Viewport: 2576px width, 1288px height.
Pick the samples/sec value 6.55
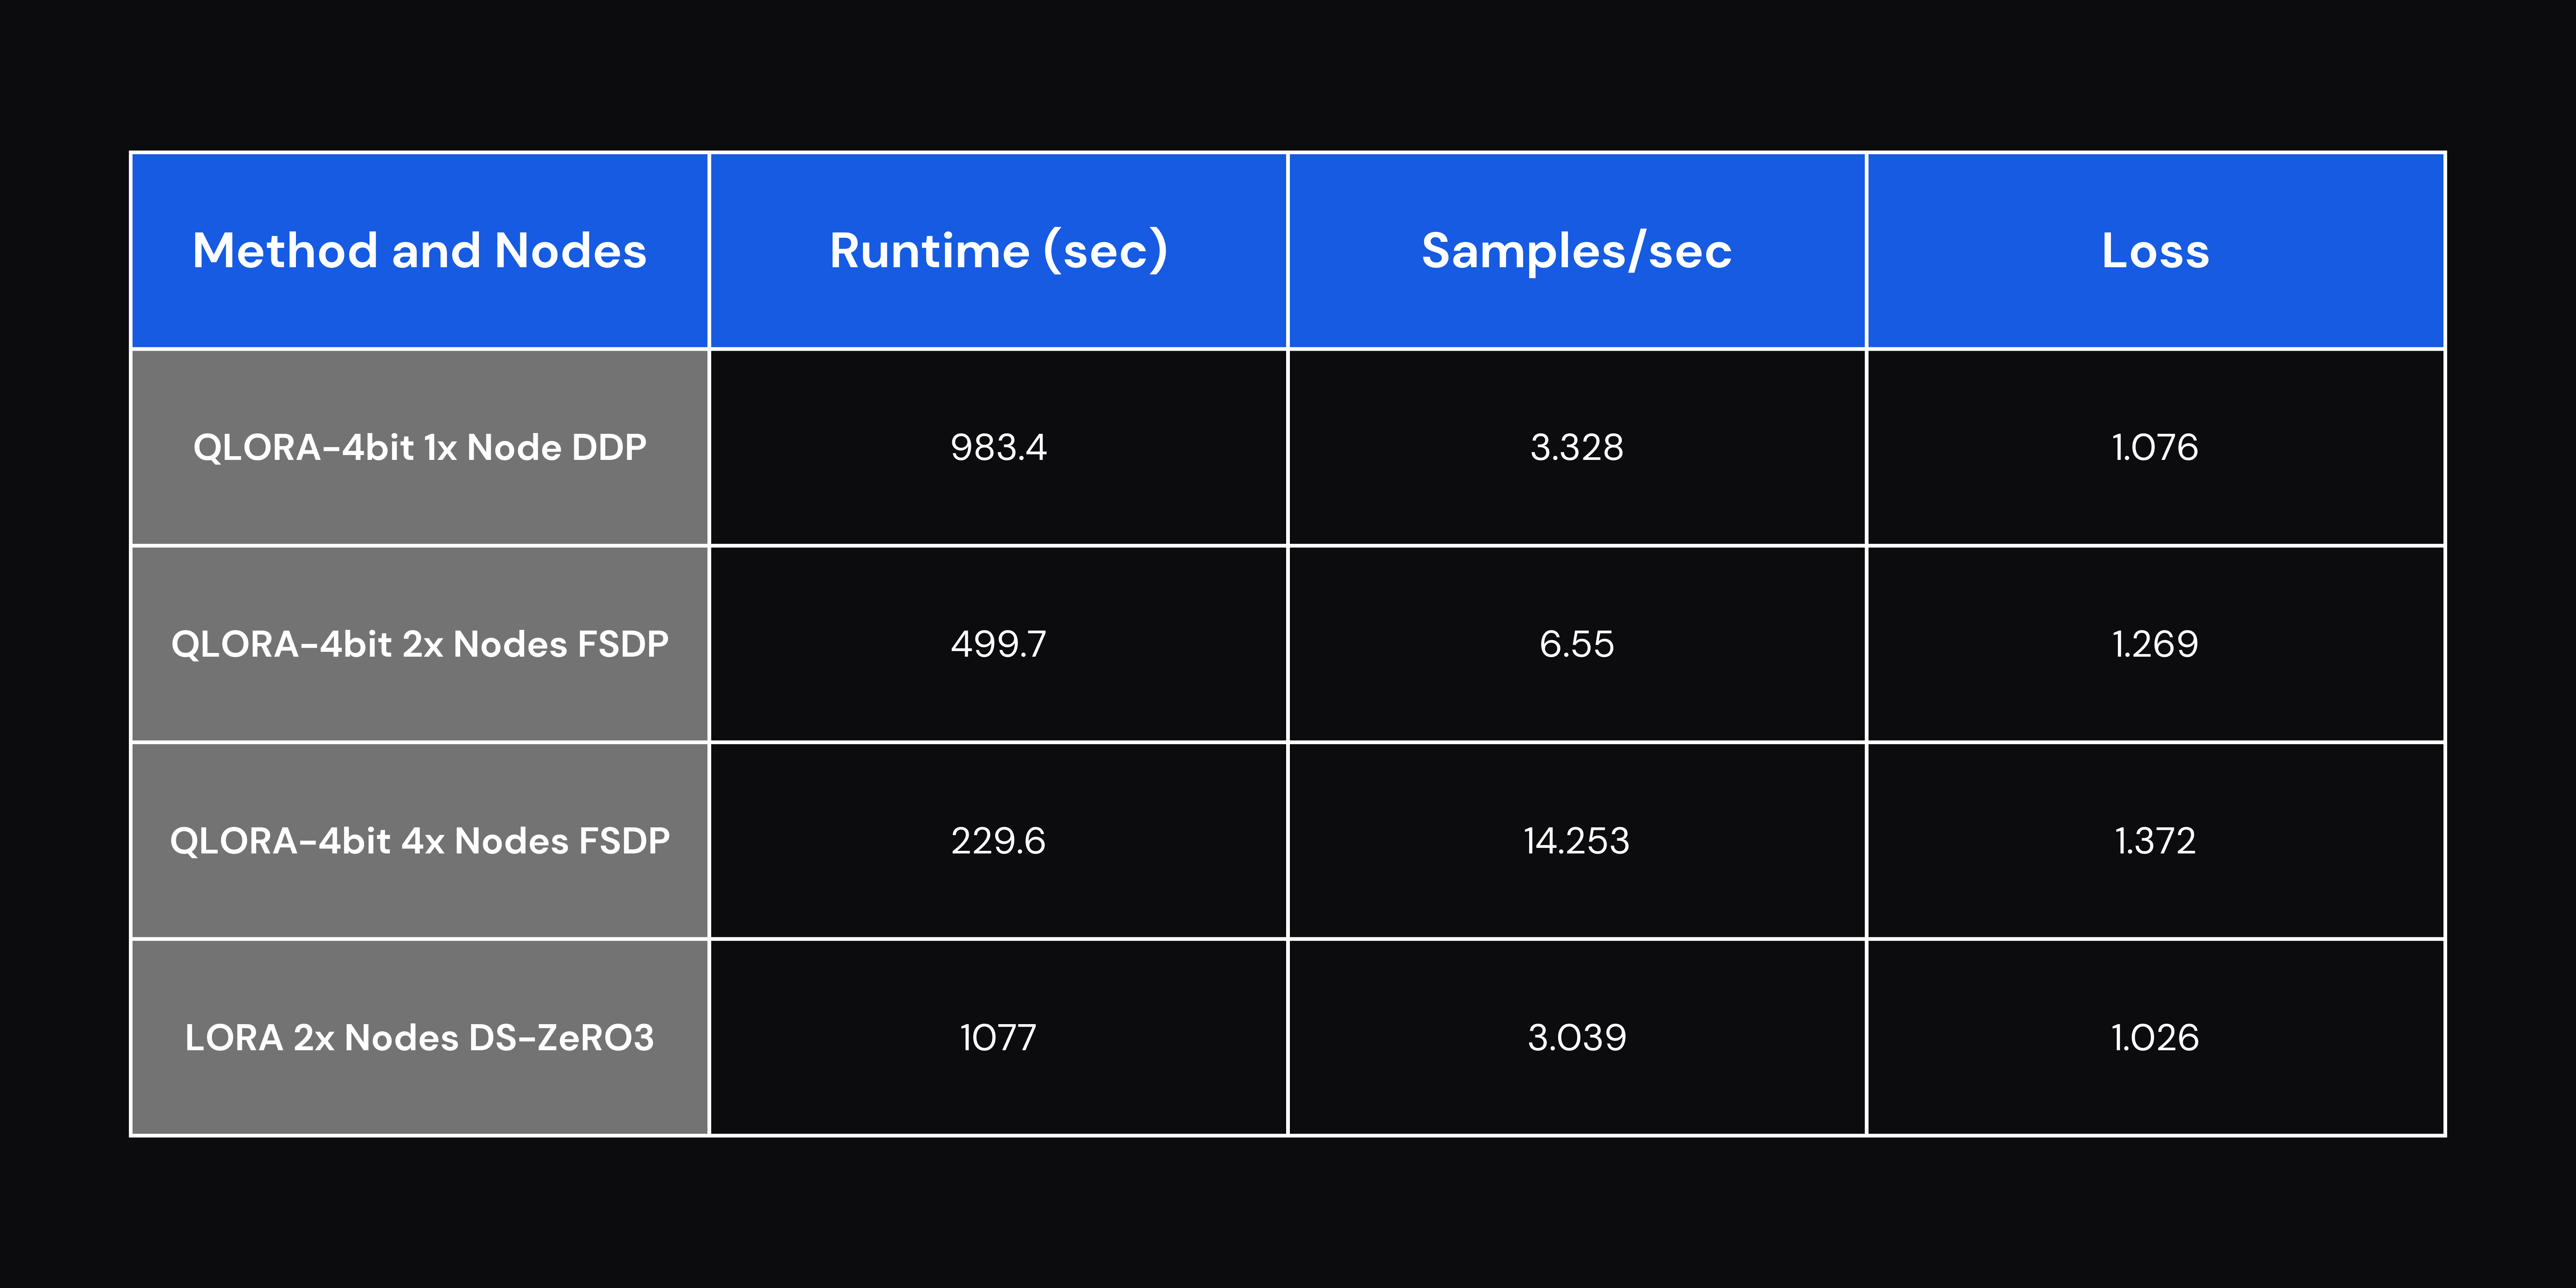pyautogui.click(x=1576, y=644)
